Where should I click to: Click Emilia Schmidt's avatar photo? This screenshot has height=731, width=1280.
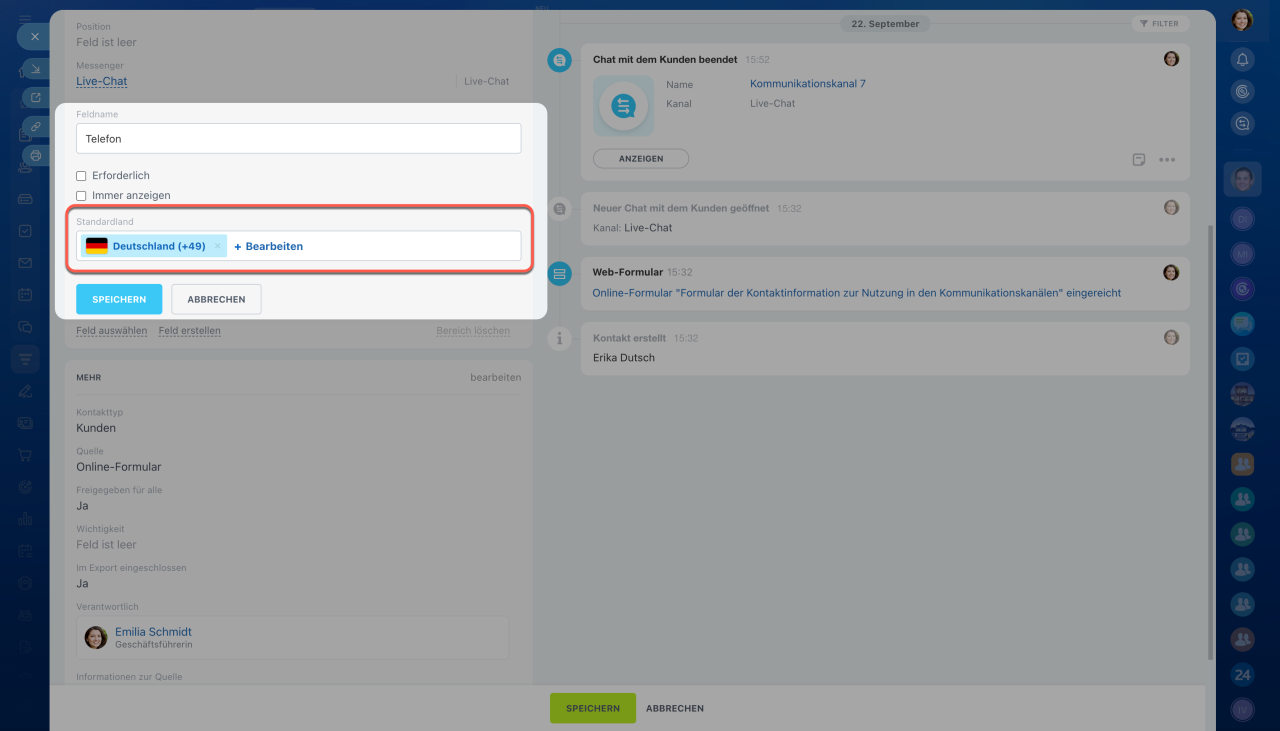(96, 638)
